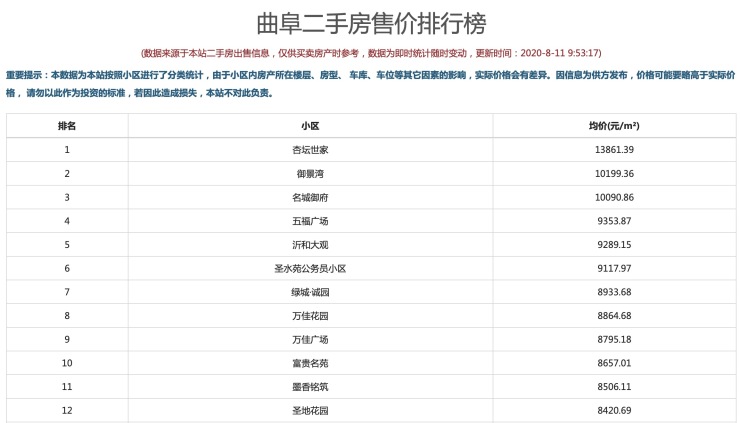Select price value 8795.18

pos(614,339)
